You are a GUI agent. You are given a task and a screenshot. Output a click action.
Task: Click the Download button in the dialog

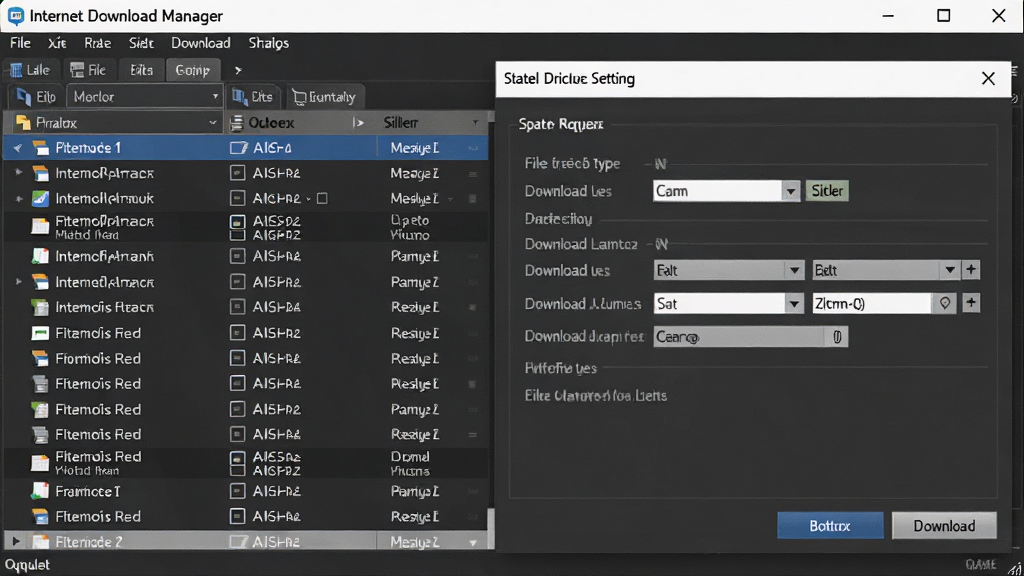tap(944, 526)
